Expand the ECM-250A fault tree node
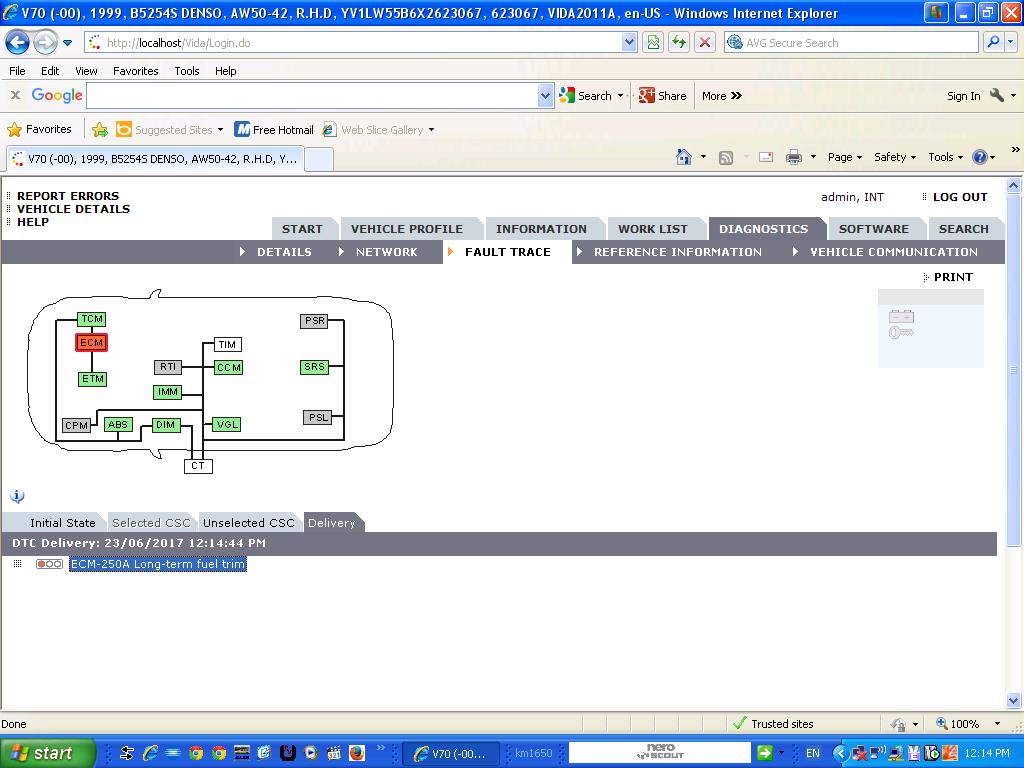This screenshot has height=768, width=1024. pos(17,564)
